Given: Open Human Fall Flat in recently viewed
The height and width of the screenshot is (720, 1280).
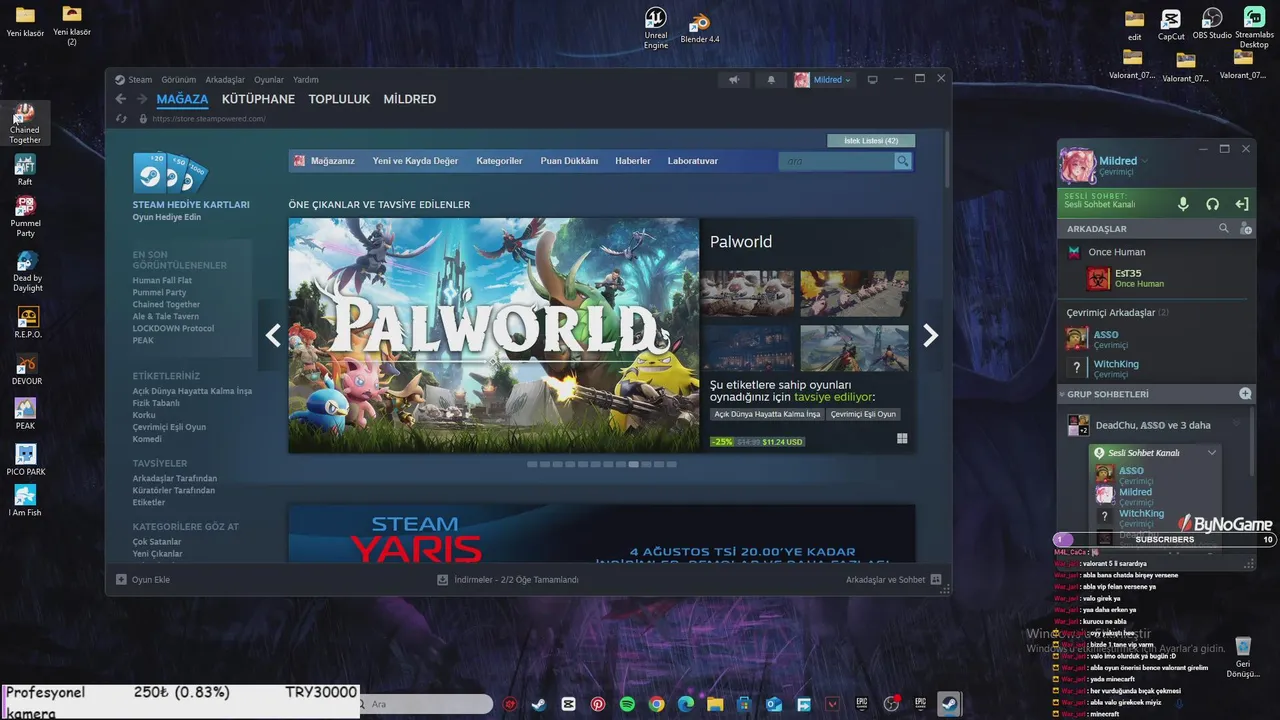Looking at the screenshot, I should tap(162, 281).
